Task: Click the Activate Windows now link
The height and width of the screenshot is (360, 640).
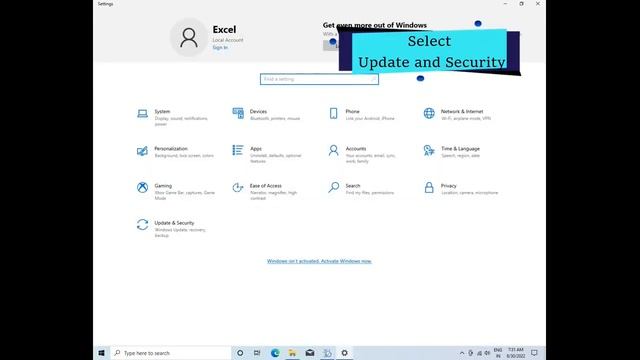Action: (x=319, y=261)
